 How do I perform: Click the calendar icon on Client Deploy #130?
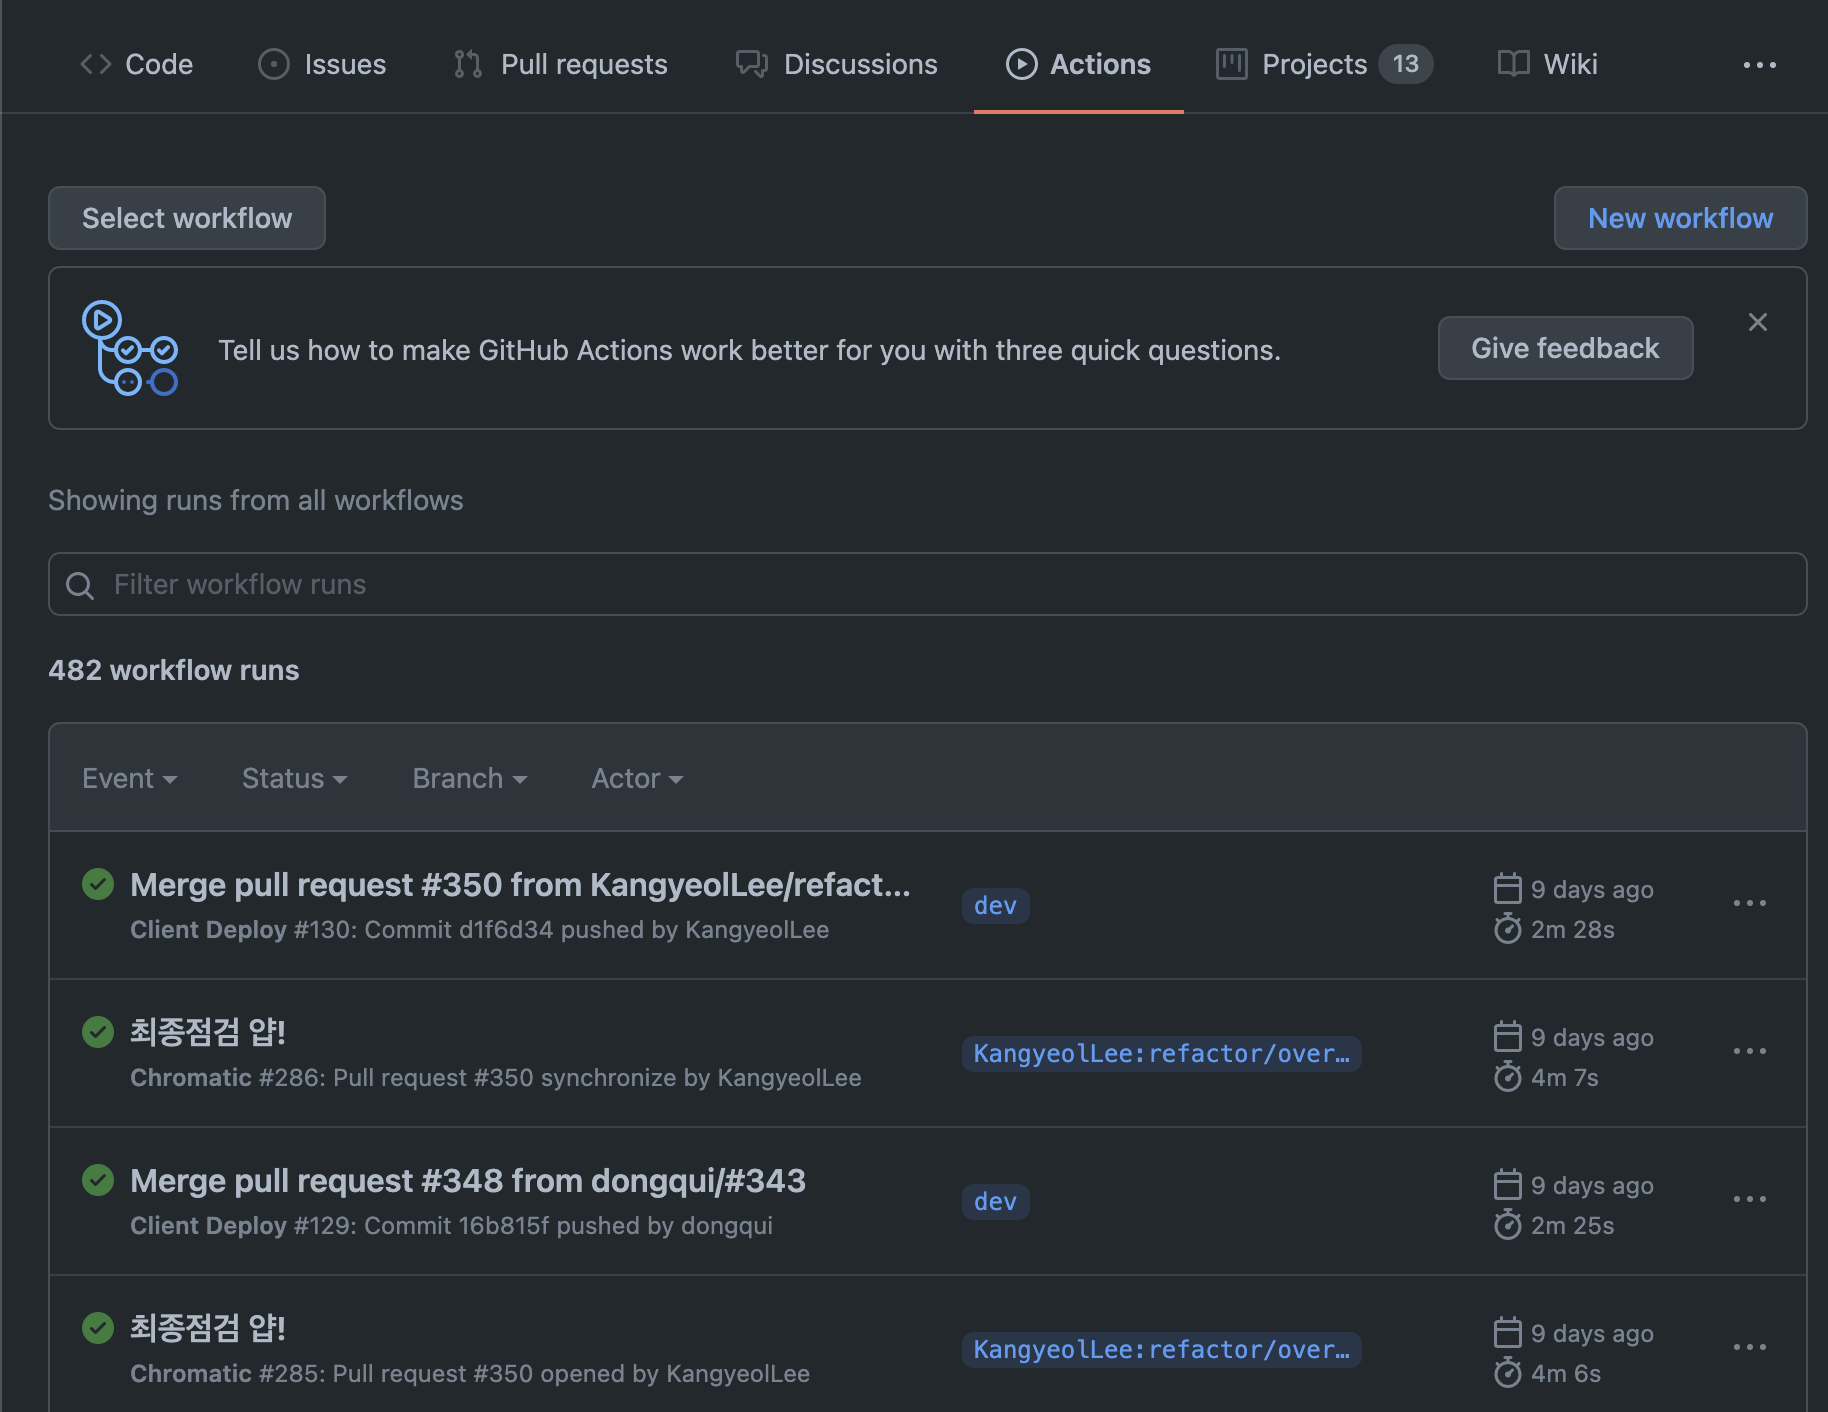click(x=1508, y=888)
